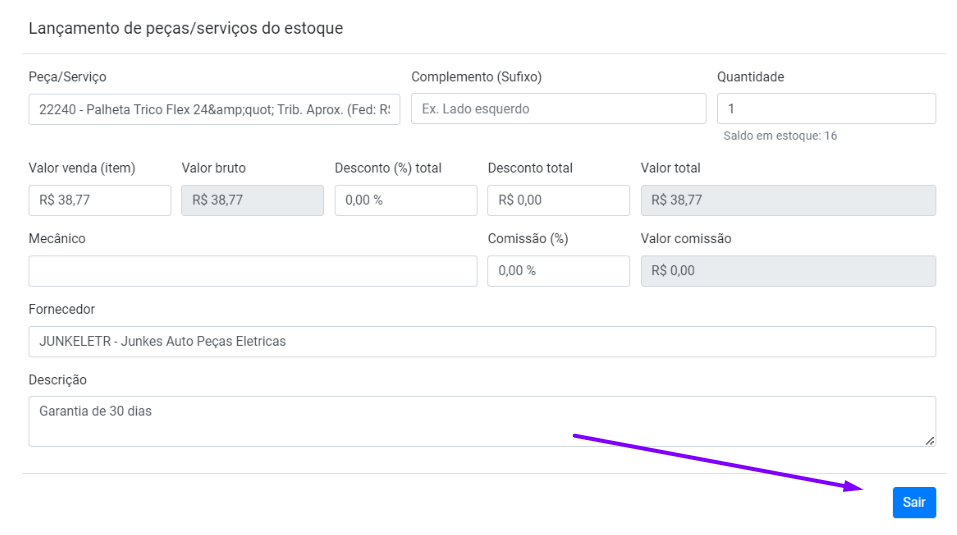Click the disabled Valor comissão field
The height and width of the screenshot is (535, 957).
click(788, 271)
